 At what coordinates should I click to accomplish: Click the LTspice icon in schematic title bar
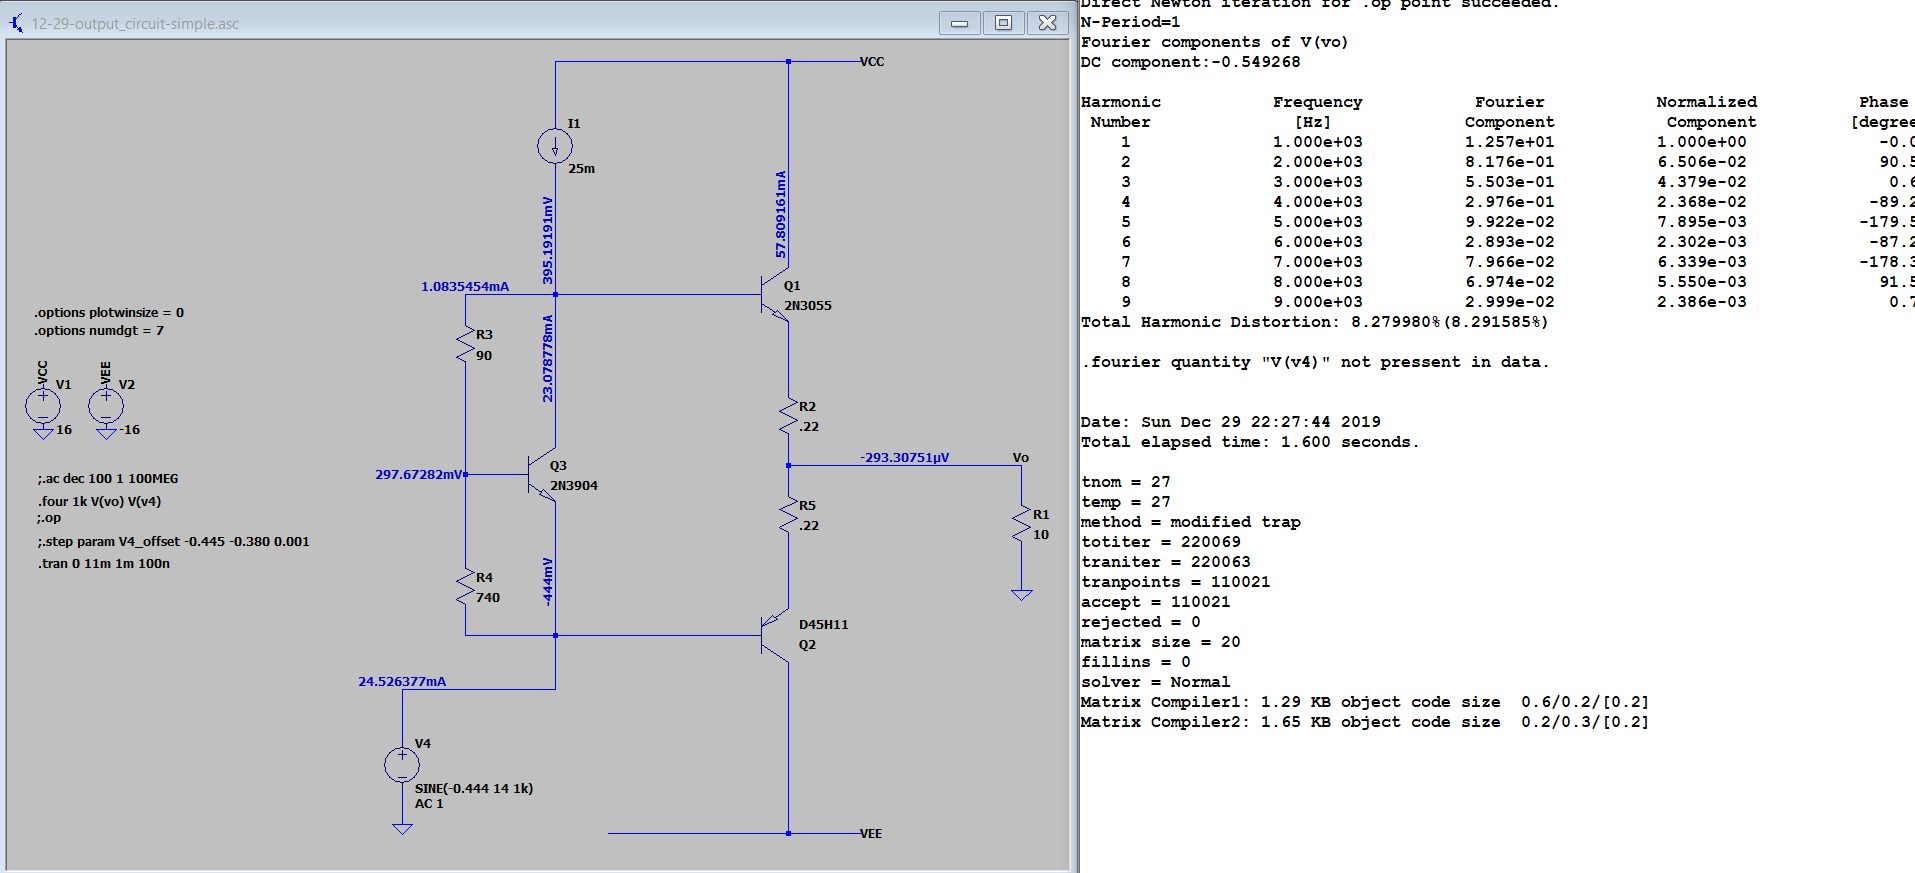[x=16, y=22]
